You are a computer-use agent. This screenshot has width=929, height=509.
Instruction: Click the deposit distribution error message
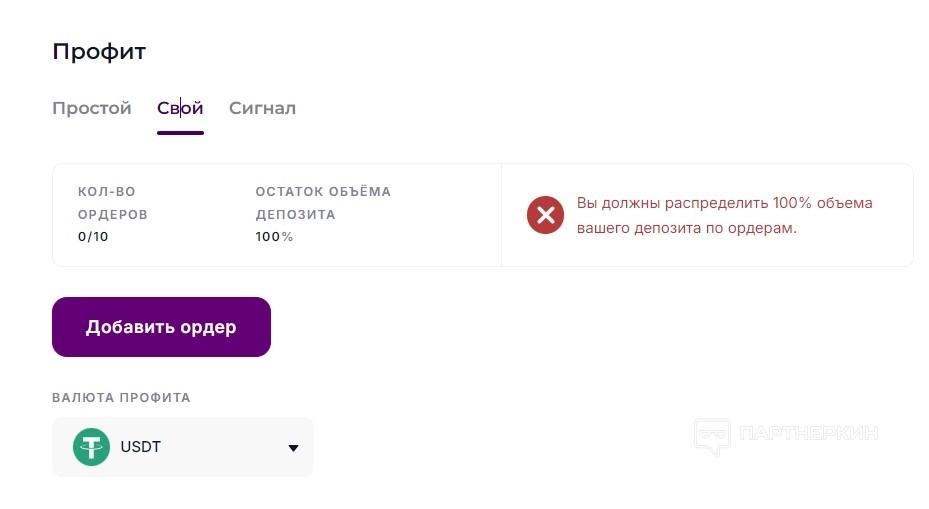(724, 215)
